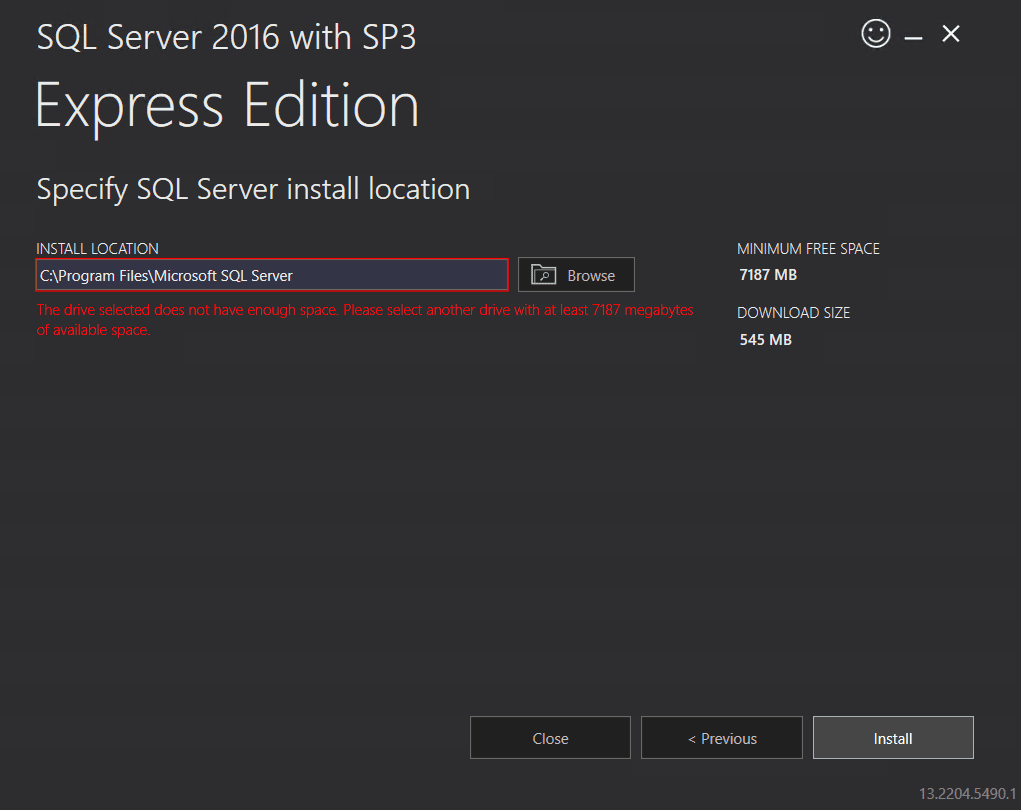
Task: Click the smiley feedback icon
Action: pos(875,33)
